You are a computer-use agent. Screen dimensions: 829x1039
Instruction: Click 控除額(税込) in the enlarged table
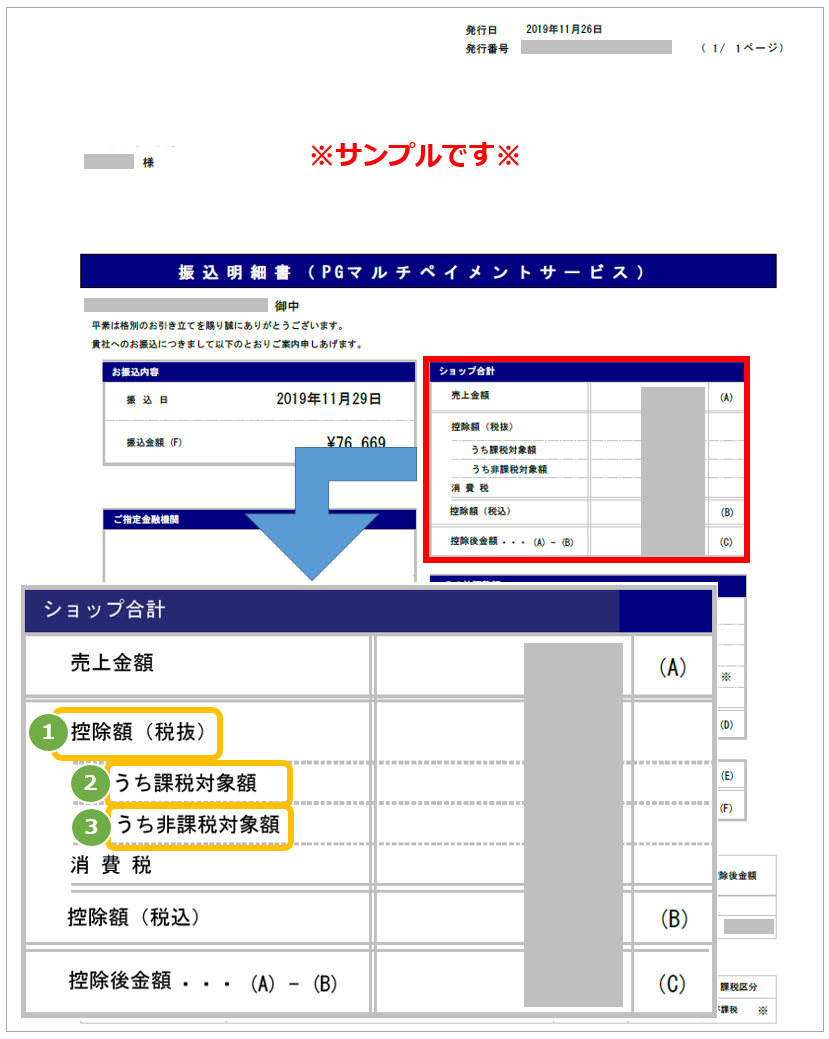(x=134, y=918)
